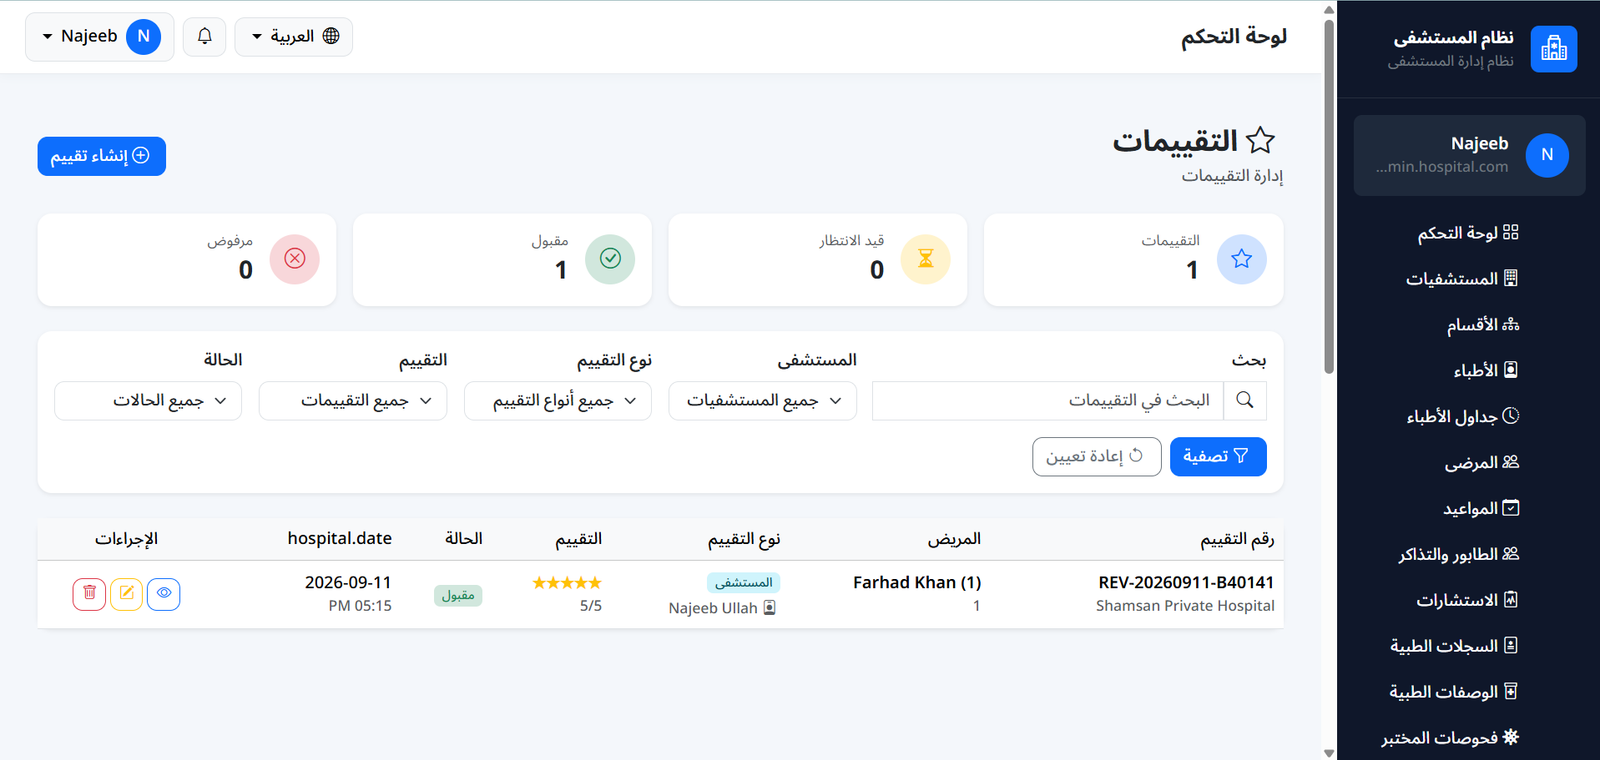Click the إنشاء تقييم create button
Viewport: 1600px width, 760px height.
[x=102, y=156]
